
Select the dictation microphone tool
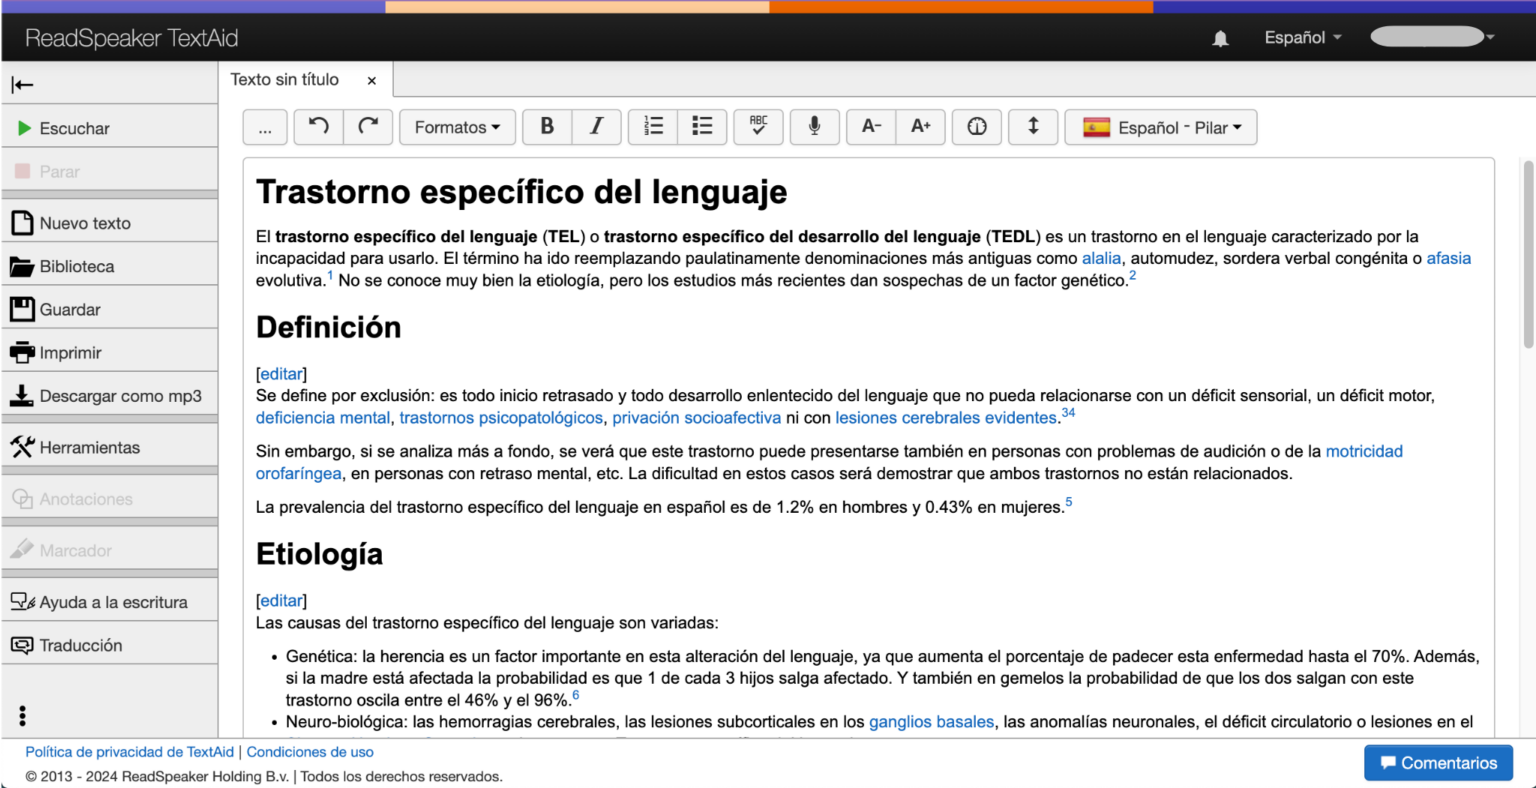(x=814, y=126)
